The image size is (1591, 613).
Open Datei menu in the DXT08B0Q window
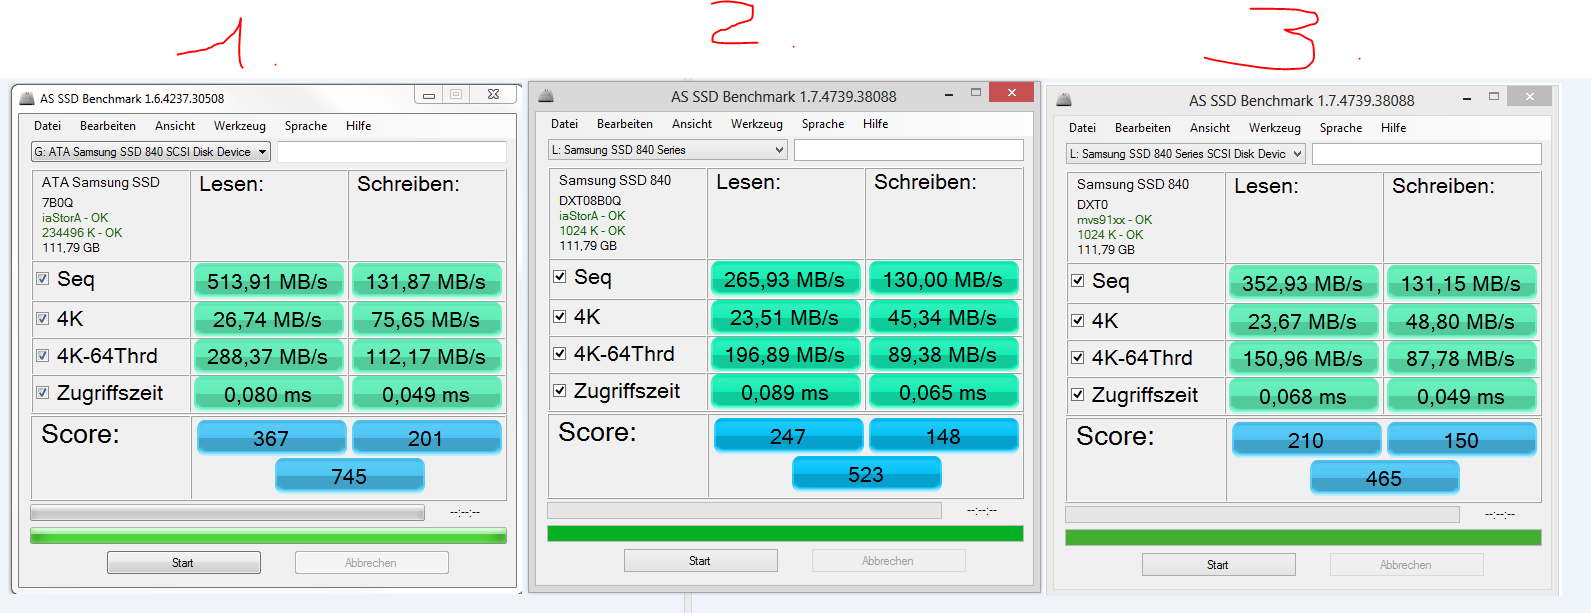coord(564,124)
